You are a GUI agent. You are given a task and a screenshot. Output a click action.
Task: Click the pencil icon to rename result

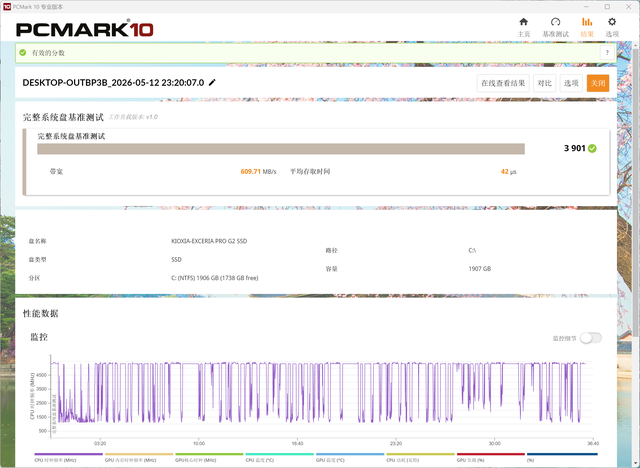coord(212,83)
